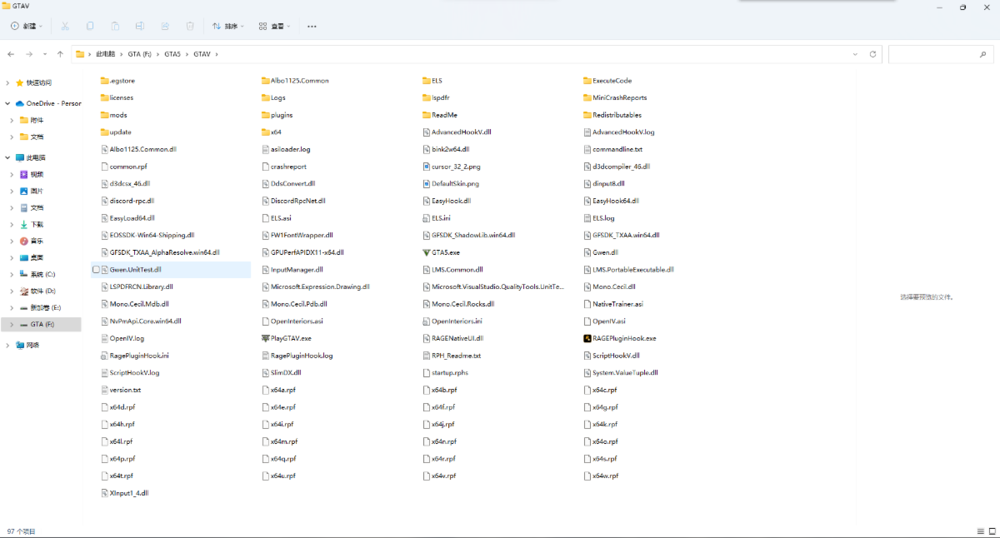Select the PlayGTAV.exe launcher icon

click(x=265, y=338)
